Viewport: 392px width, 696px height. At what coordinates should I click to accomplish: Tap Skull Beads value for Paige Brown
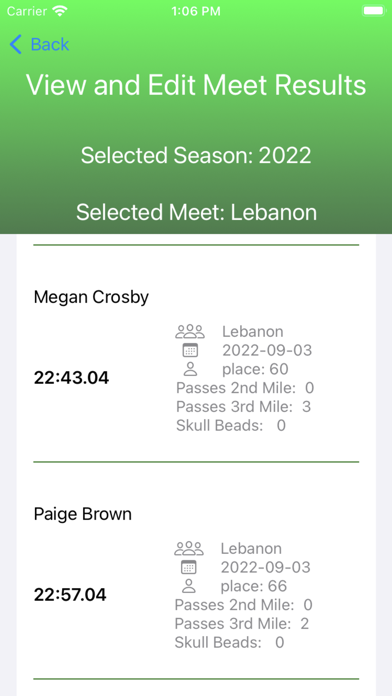(x=279, y=642)
